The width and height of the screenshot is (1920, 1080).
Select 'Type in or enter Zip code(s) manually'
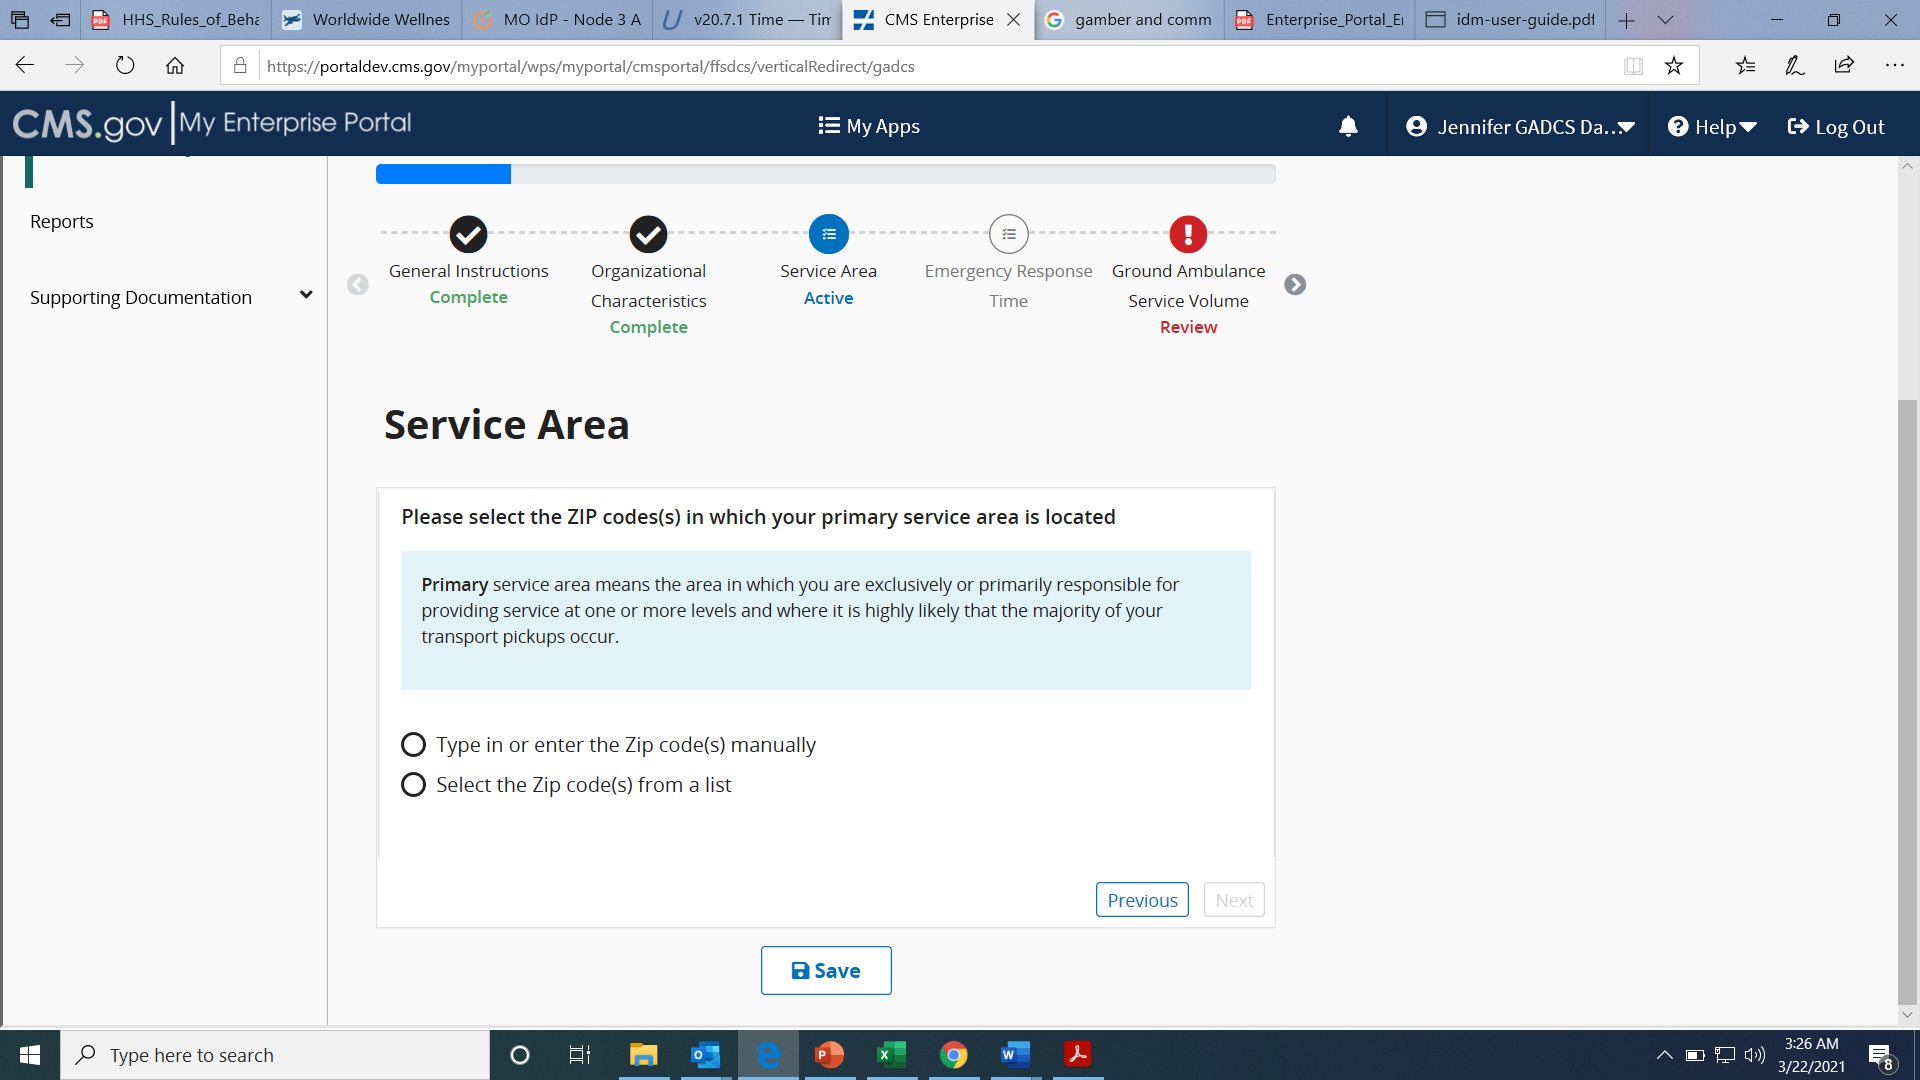click(413, 745)
